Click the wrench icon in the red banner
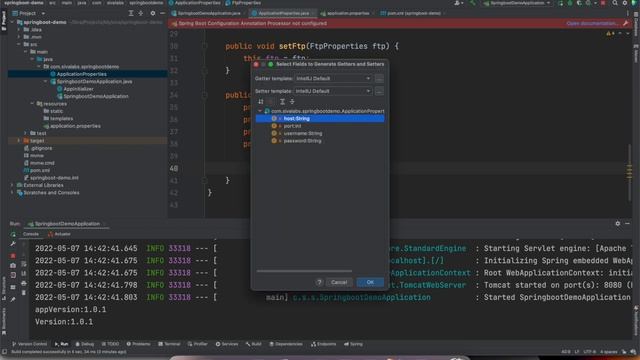640x360 pixels. pyautogui.click(x=625, y=23)
